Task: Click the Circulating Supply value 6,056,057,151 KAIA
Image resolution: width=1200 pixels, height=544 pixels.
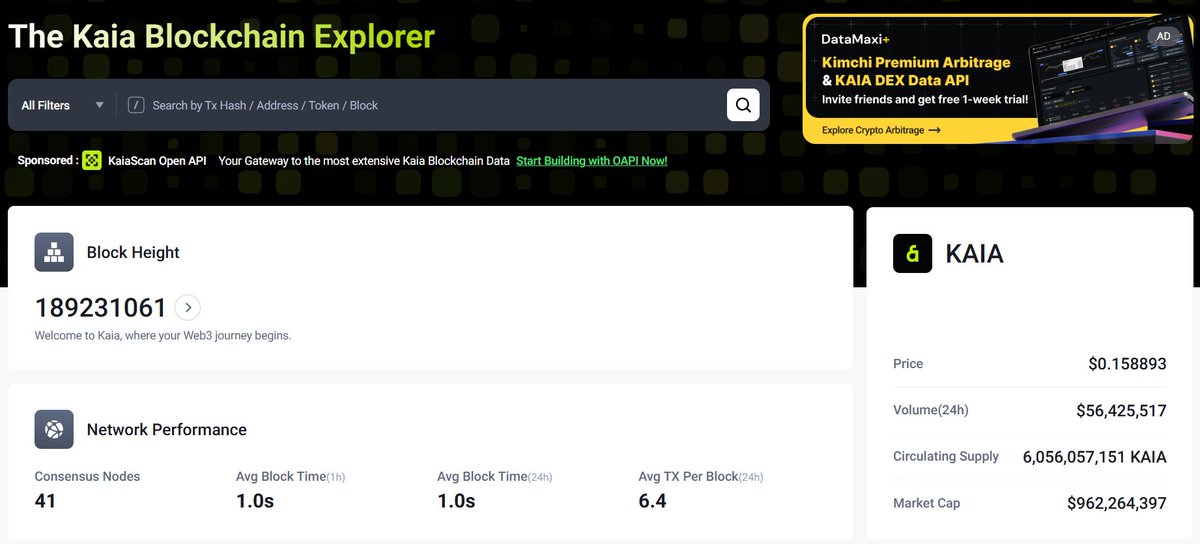Action: [1095, 457]
